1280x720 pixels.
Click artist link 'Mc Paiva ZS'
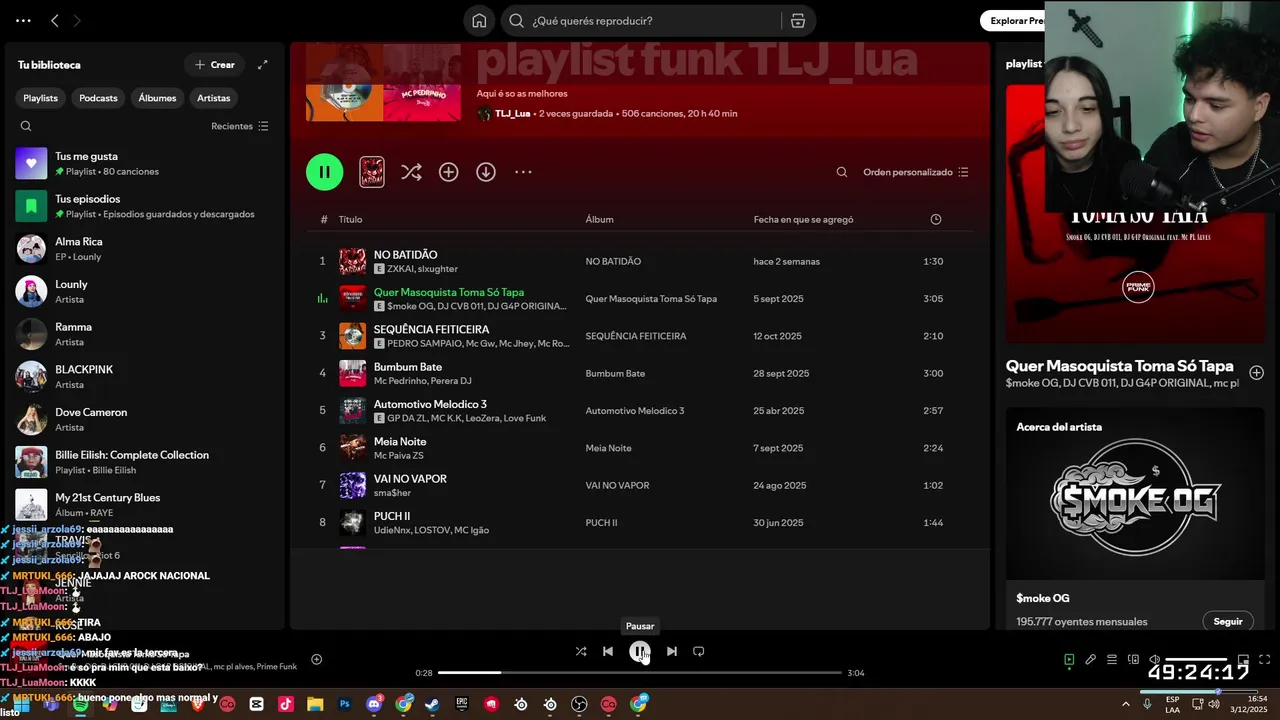tap(398, 455)
